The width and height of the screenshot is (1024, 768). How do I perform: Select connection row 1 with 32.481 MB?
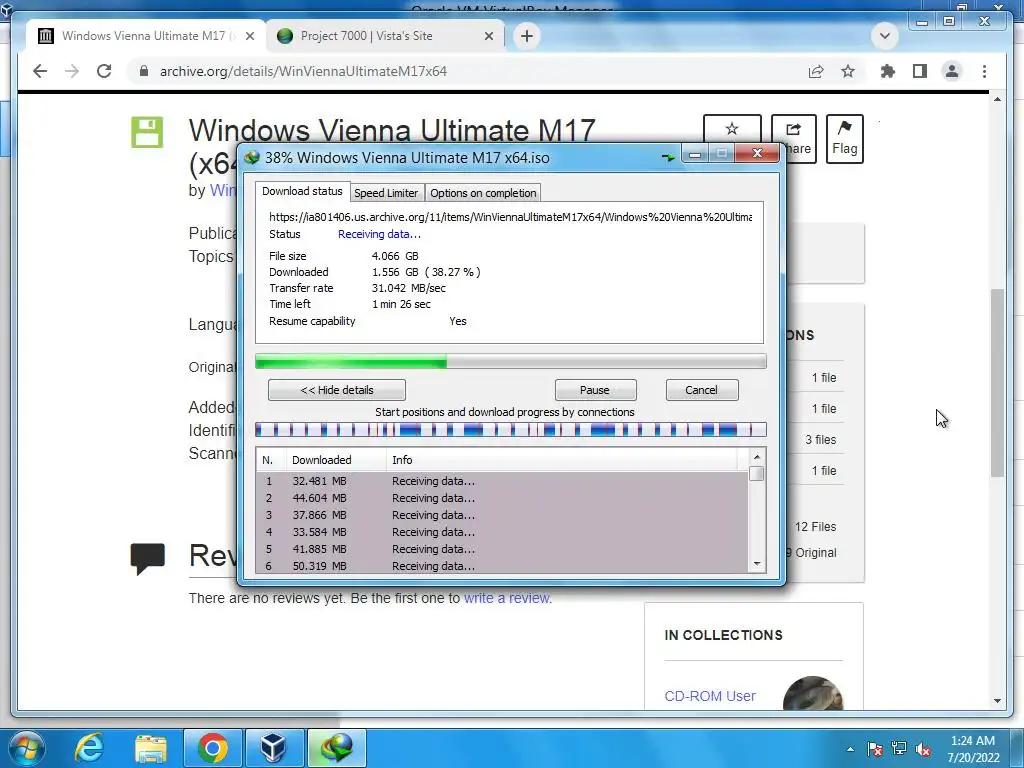[x=502, y=481]
